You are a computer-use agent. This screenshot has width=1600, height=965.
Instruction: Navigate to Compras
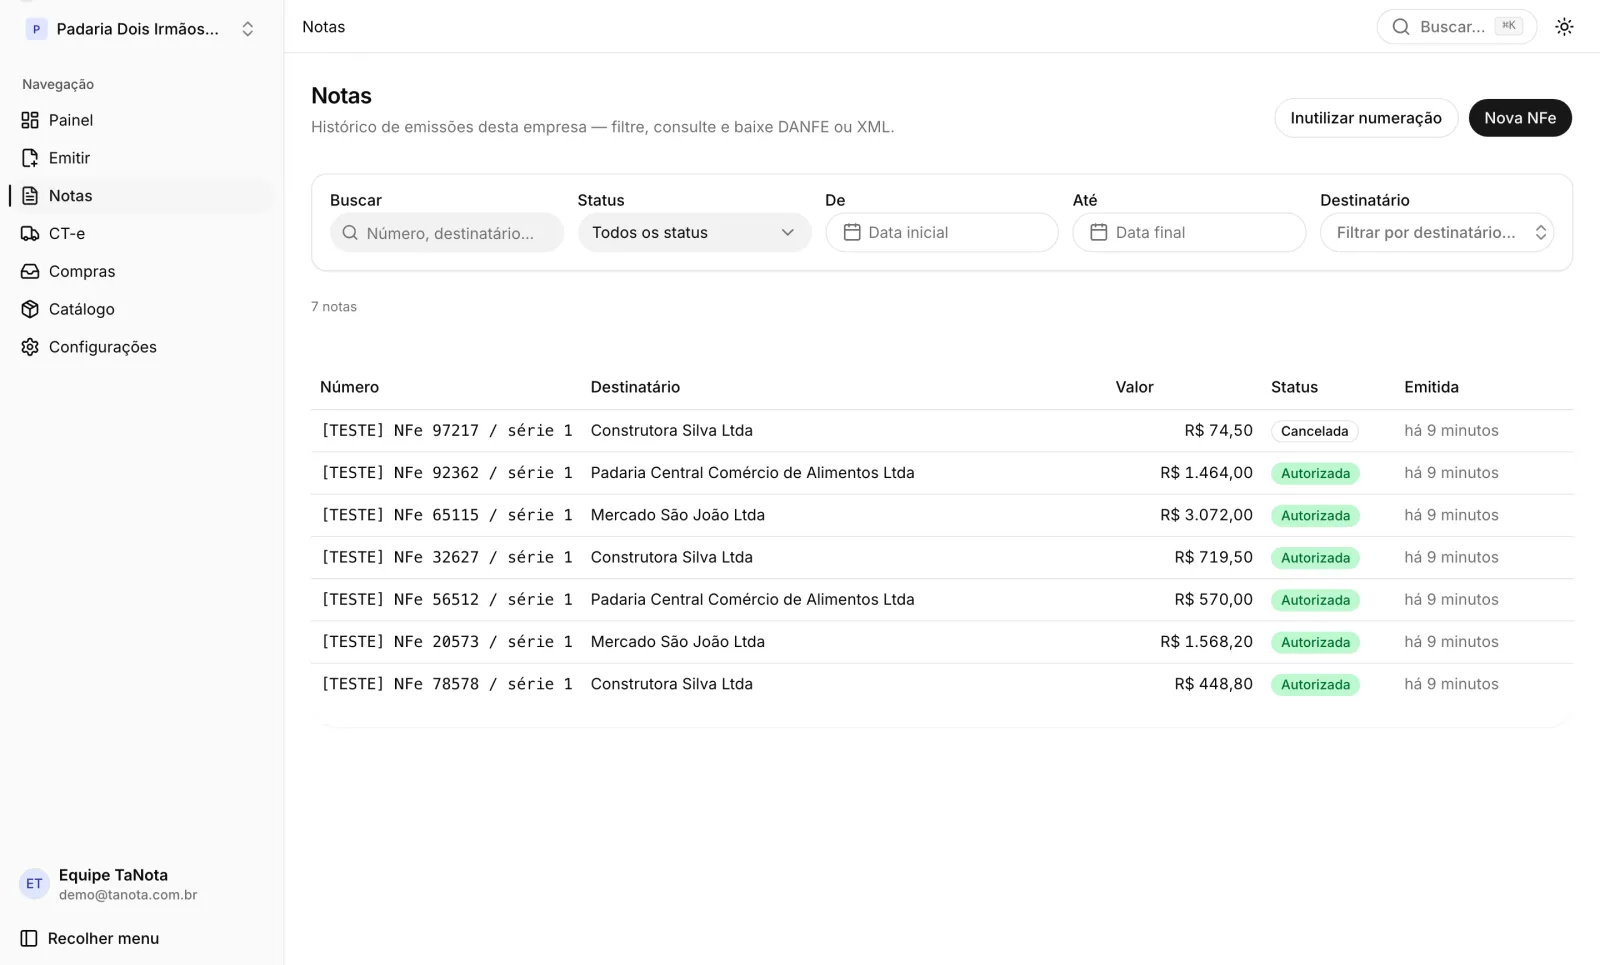[141, 271]
